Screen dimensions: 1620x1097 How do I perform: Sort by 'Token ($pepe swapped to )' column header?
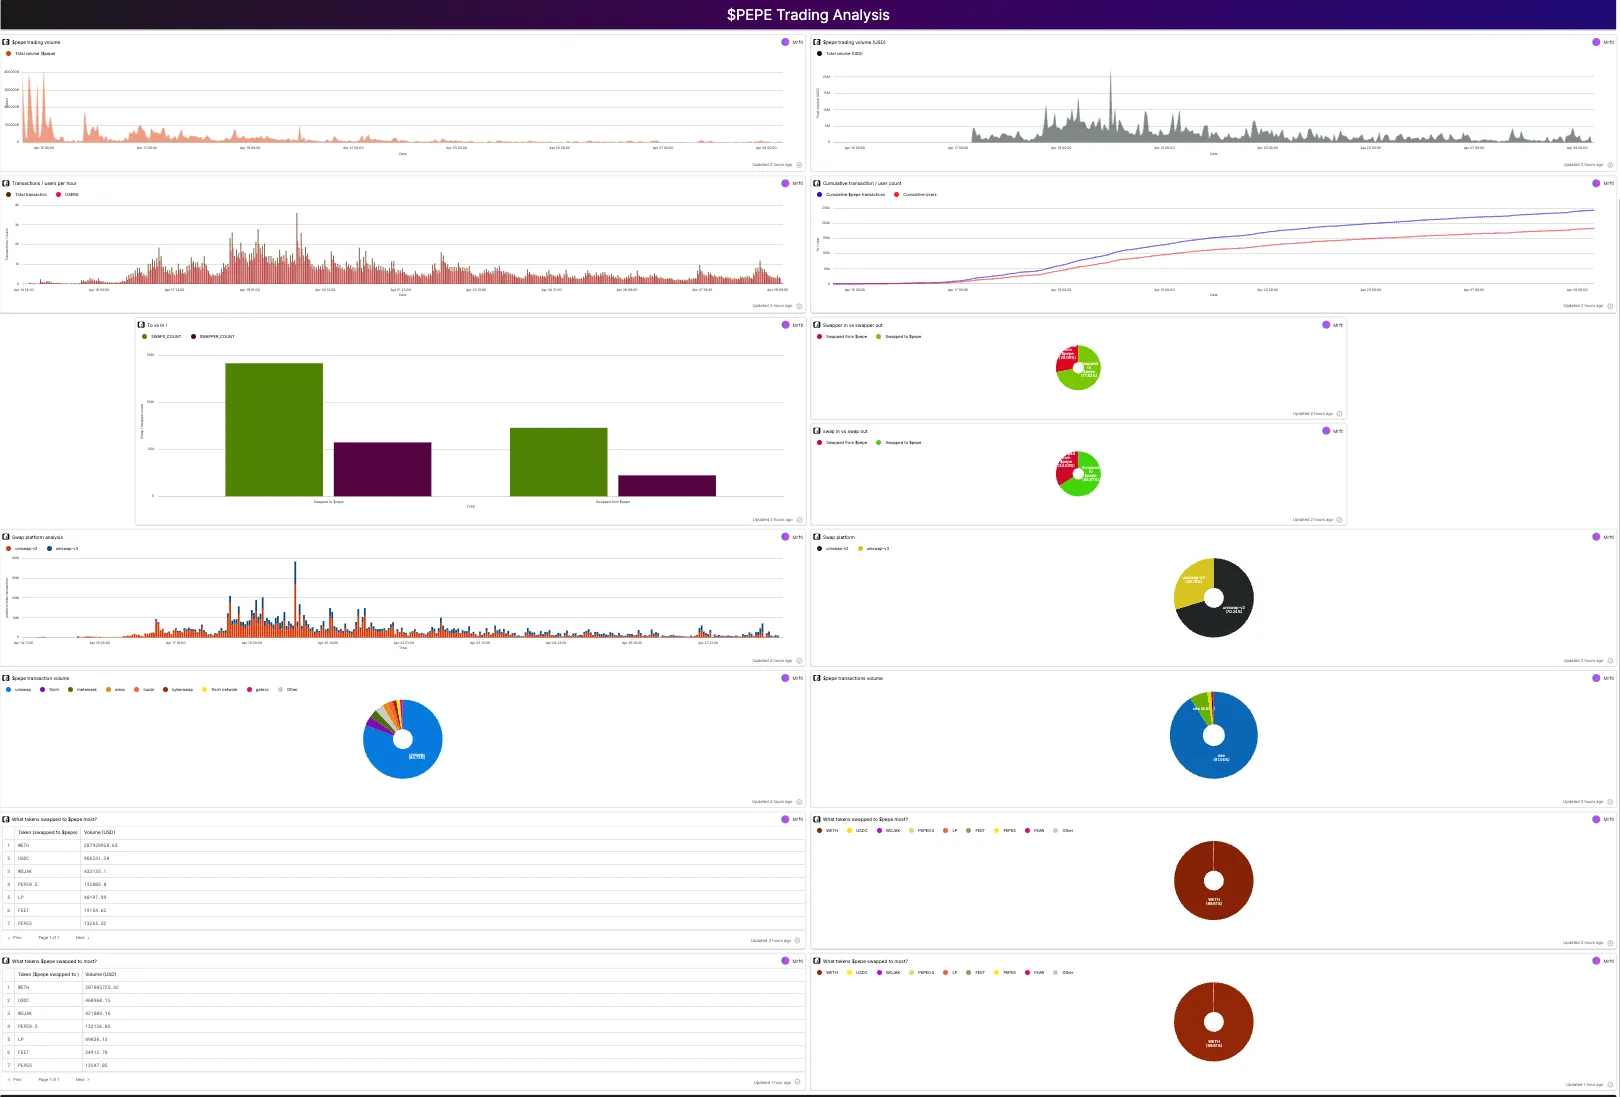tap(48, 974)
